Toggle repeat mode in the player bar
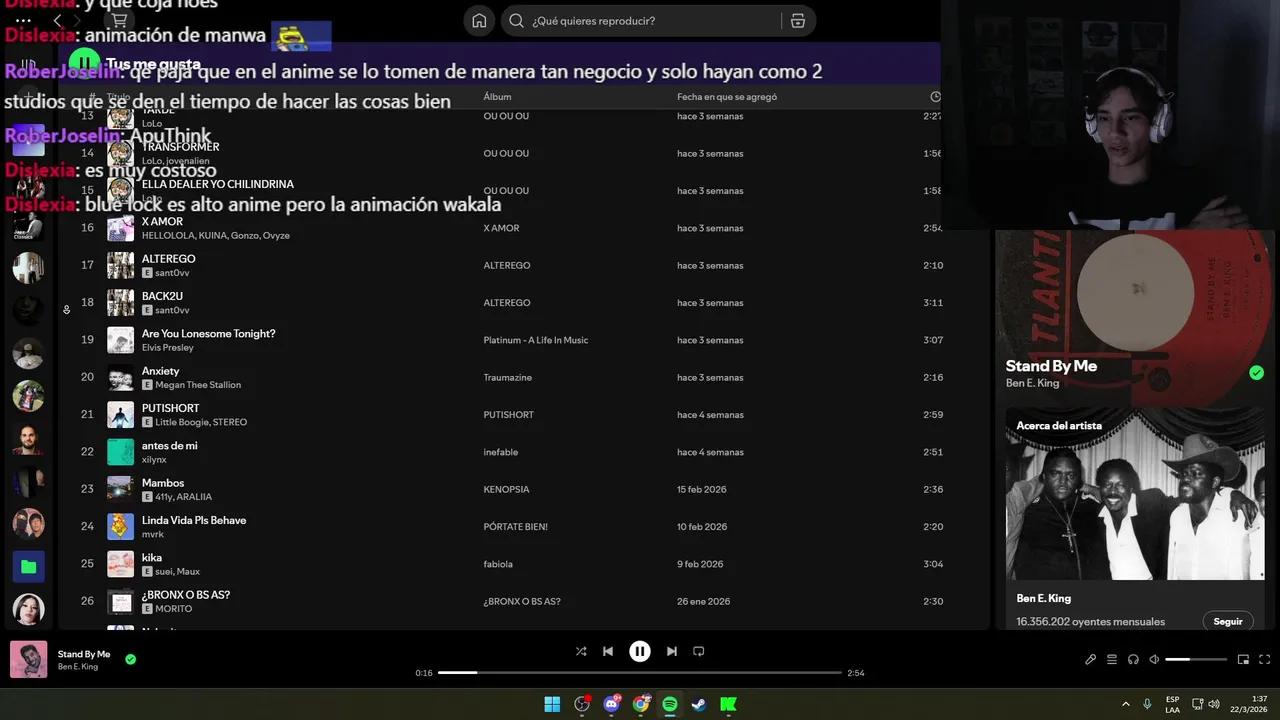 pos(699,651)
